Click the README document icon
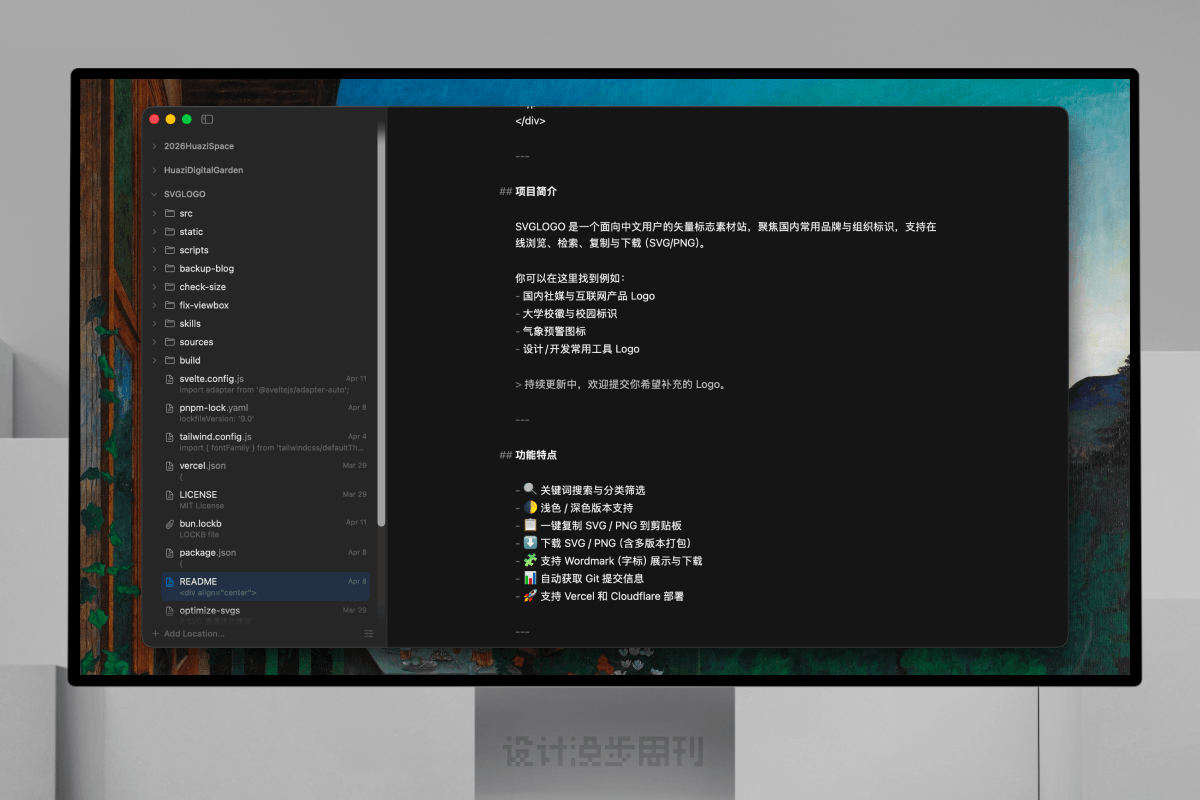The width and height of the screenshot is (1200, 800). [x=170, y=582]
